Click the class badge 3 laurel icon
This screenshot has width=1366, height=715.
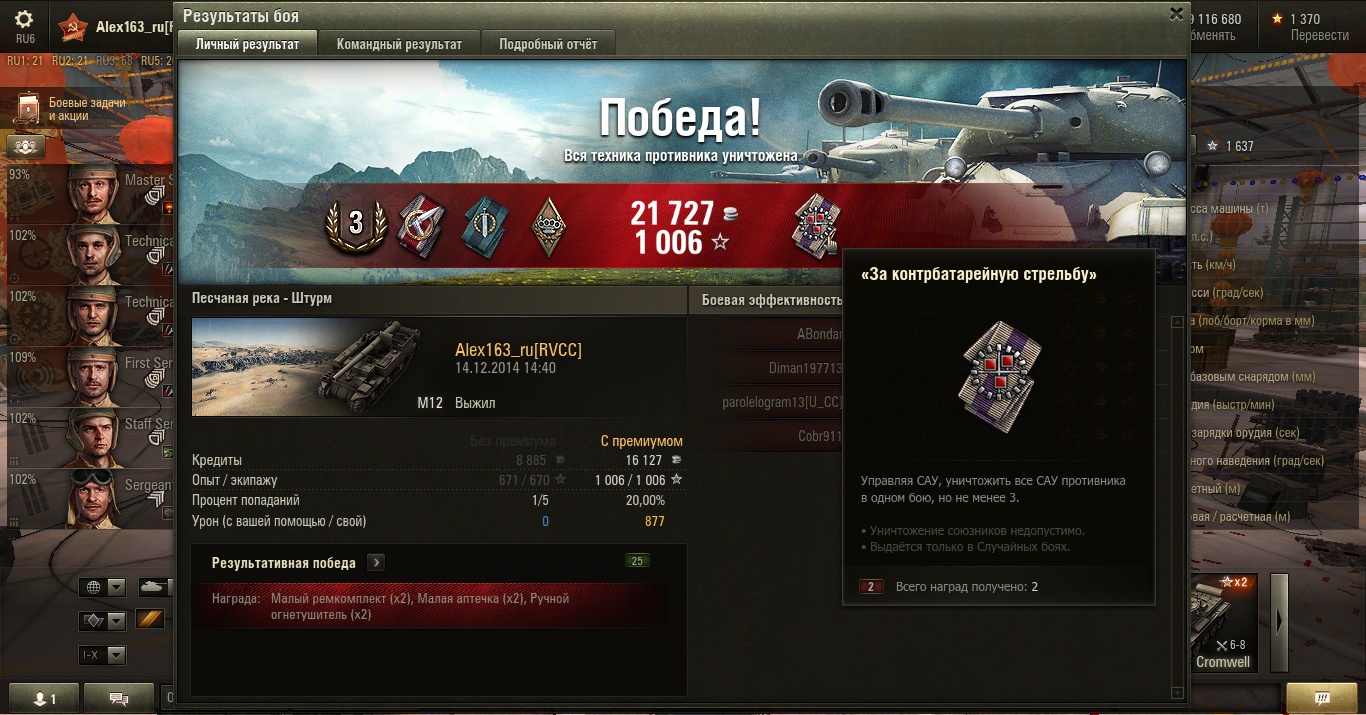[x=355, y=222]
